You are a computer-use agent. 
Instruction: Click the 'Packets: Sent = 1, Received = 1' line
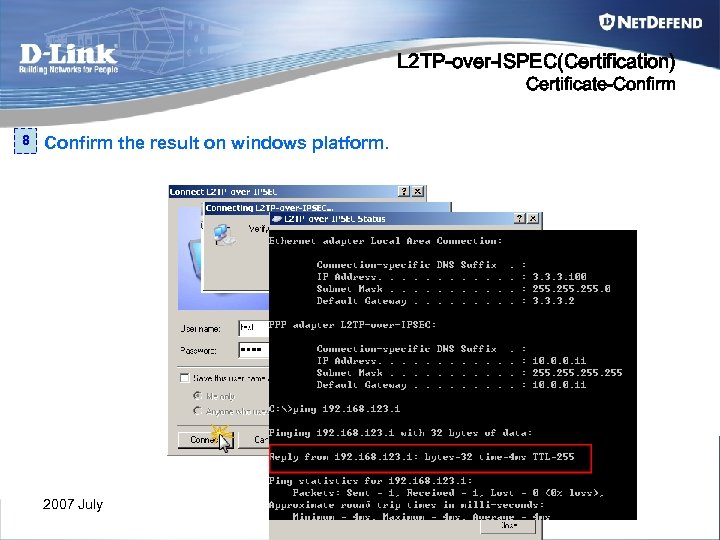pos(448,493)
